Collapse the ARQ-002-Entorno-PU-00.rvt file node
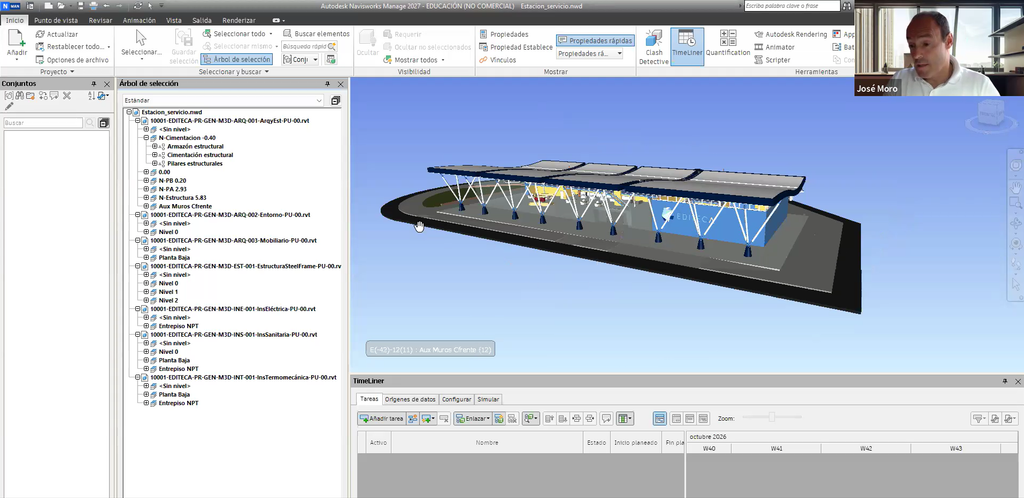Screen dimensions: 1024x498 pyautogui.click(x=138, y=215)
